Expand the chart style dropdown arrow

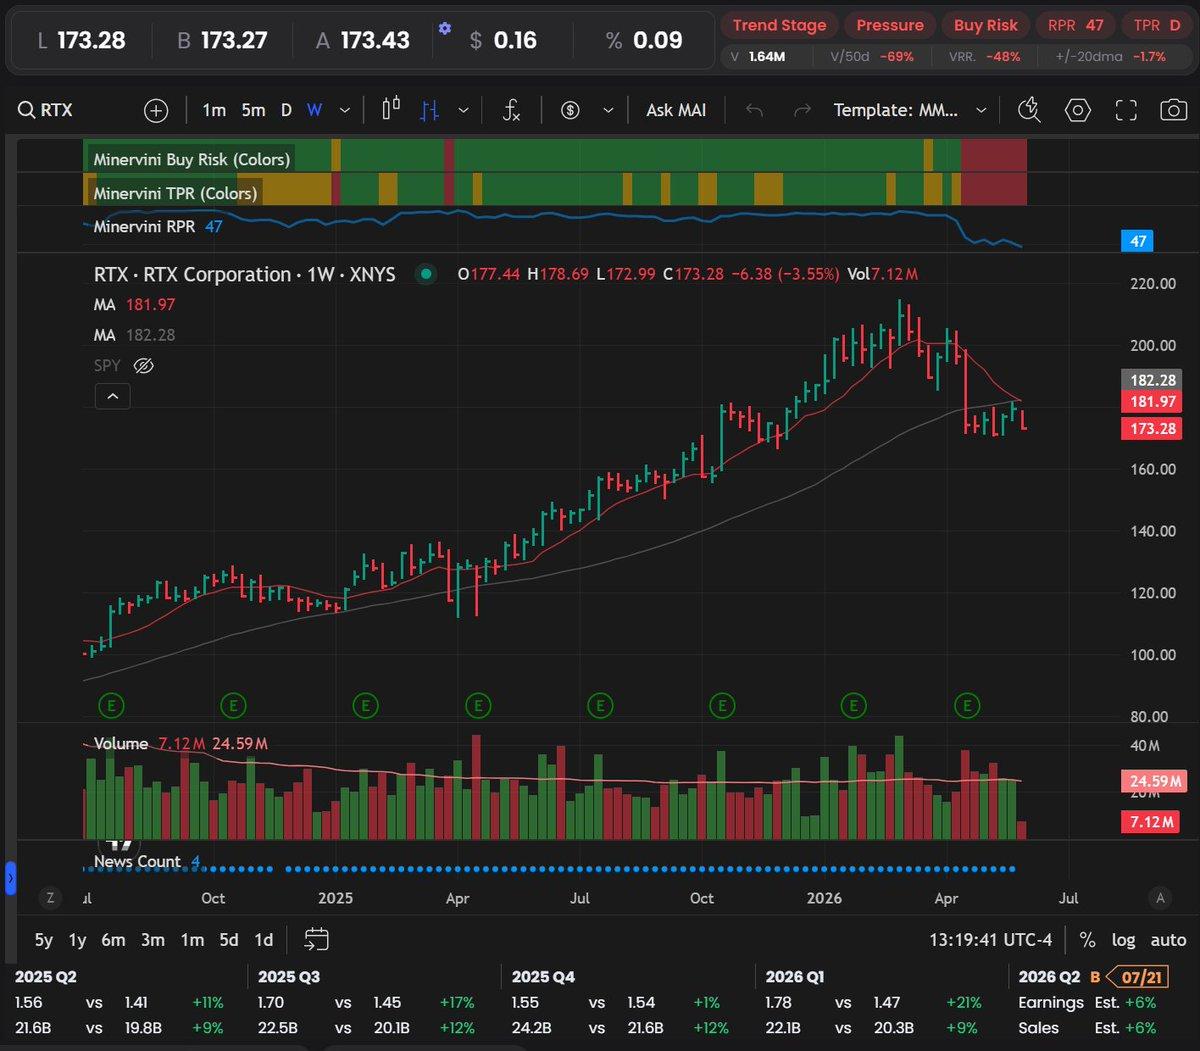click(463, 110)
